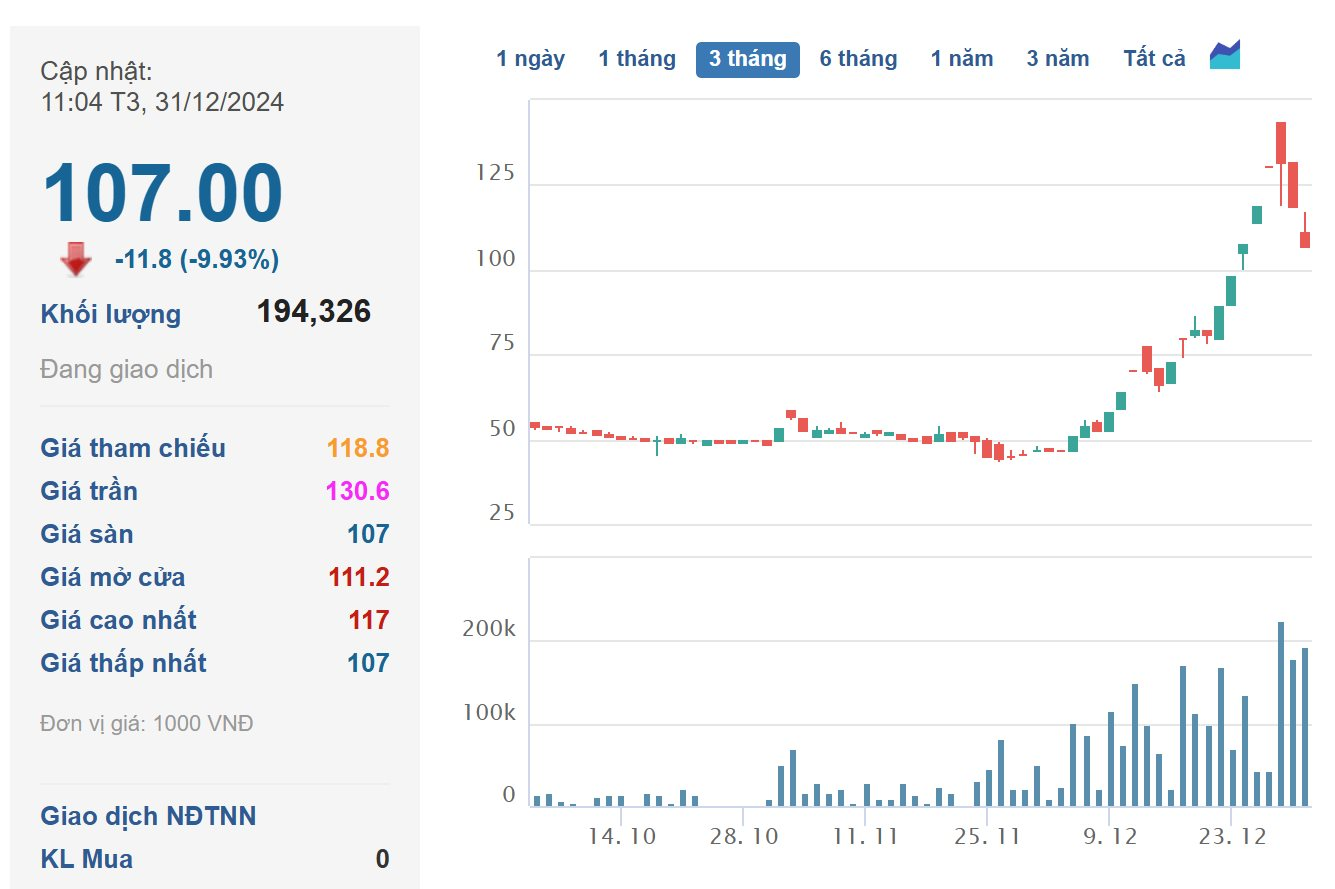Click the 100k volume axis label
Screen dimensions: 1335x889
pyautogui.click(x=489, y=714)
